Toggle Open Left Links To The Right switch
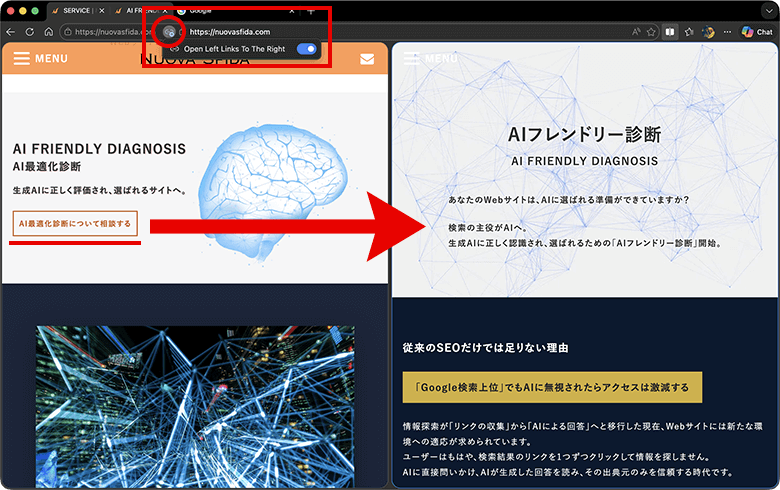This screenshot has width=780, height=490. (306, 49)
